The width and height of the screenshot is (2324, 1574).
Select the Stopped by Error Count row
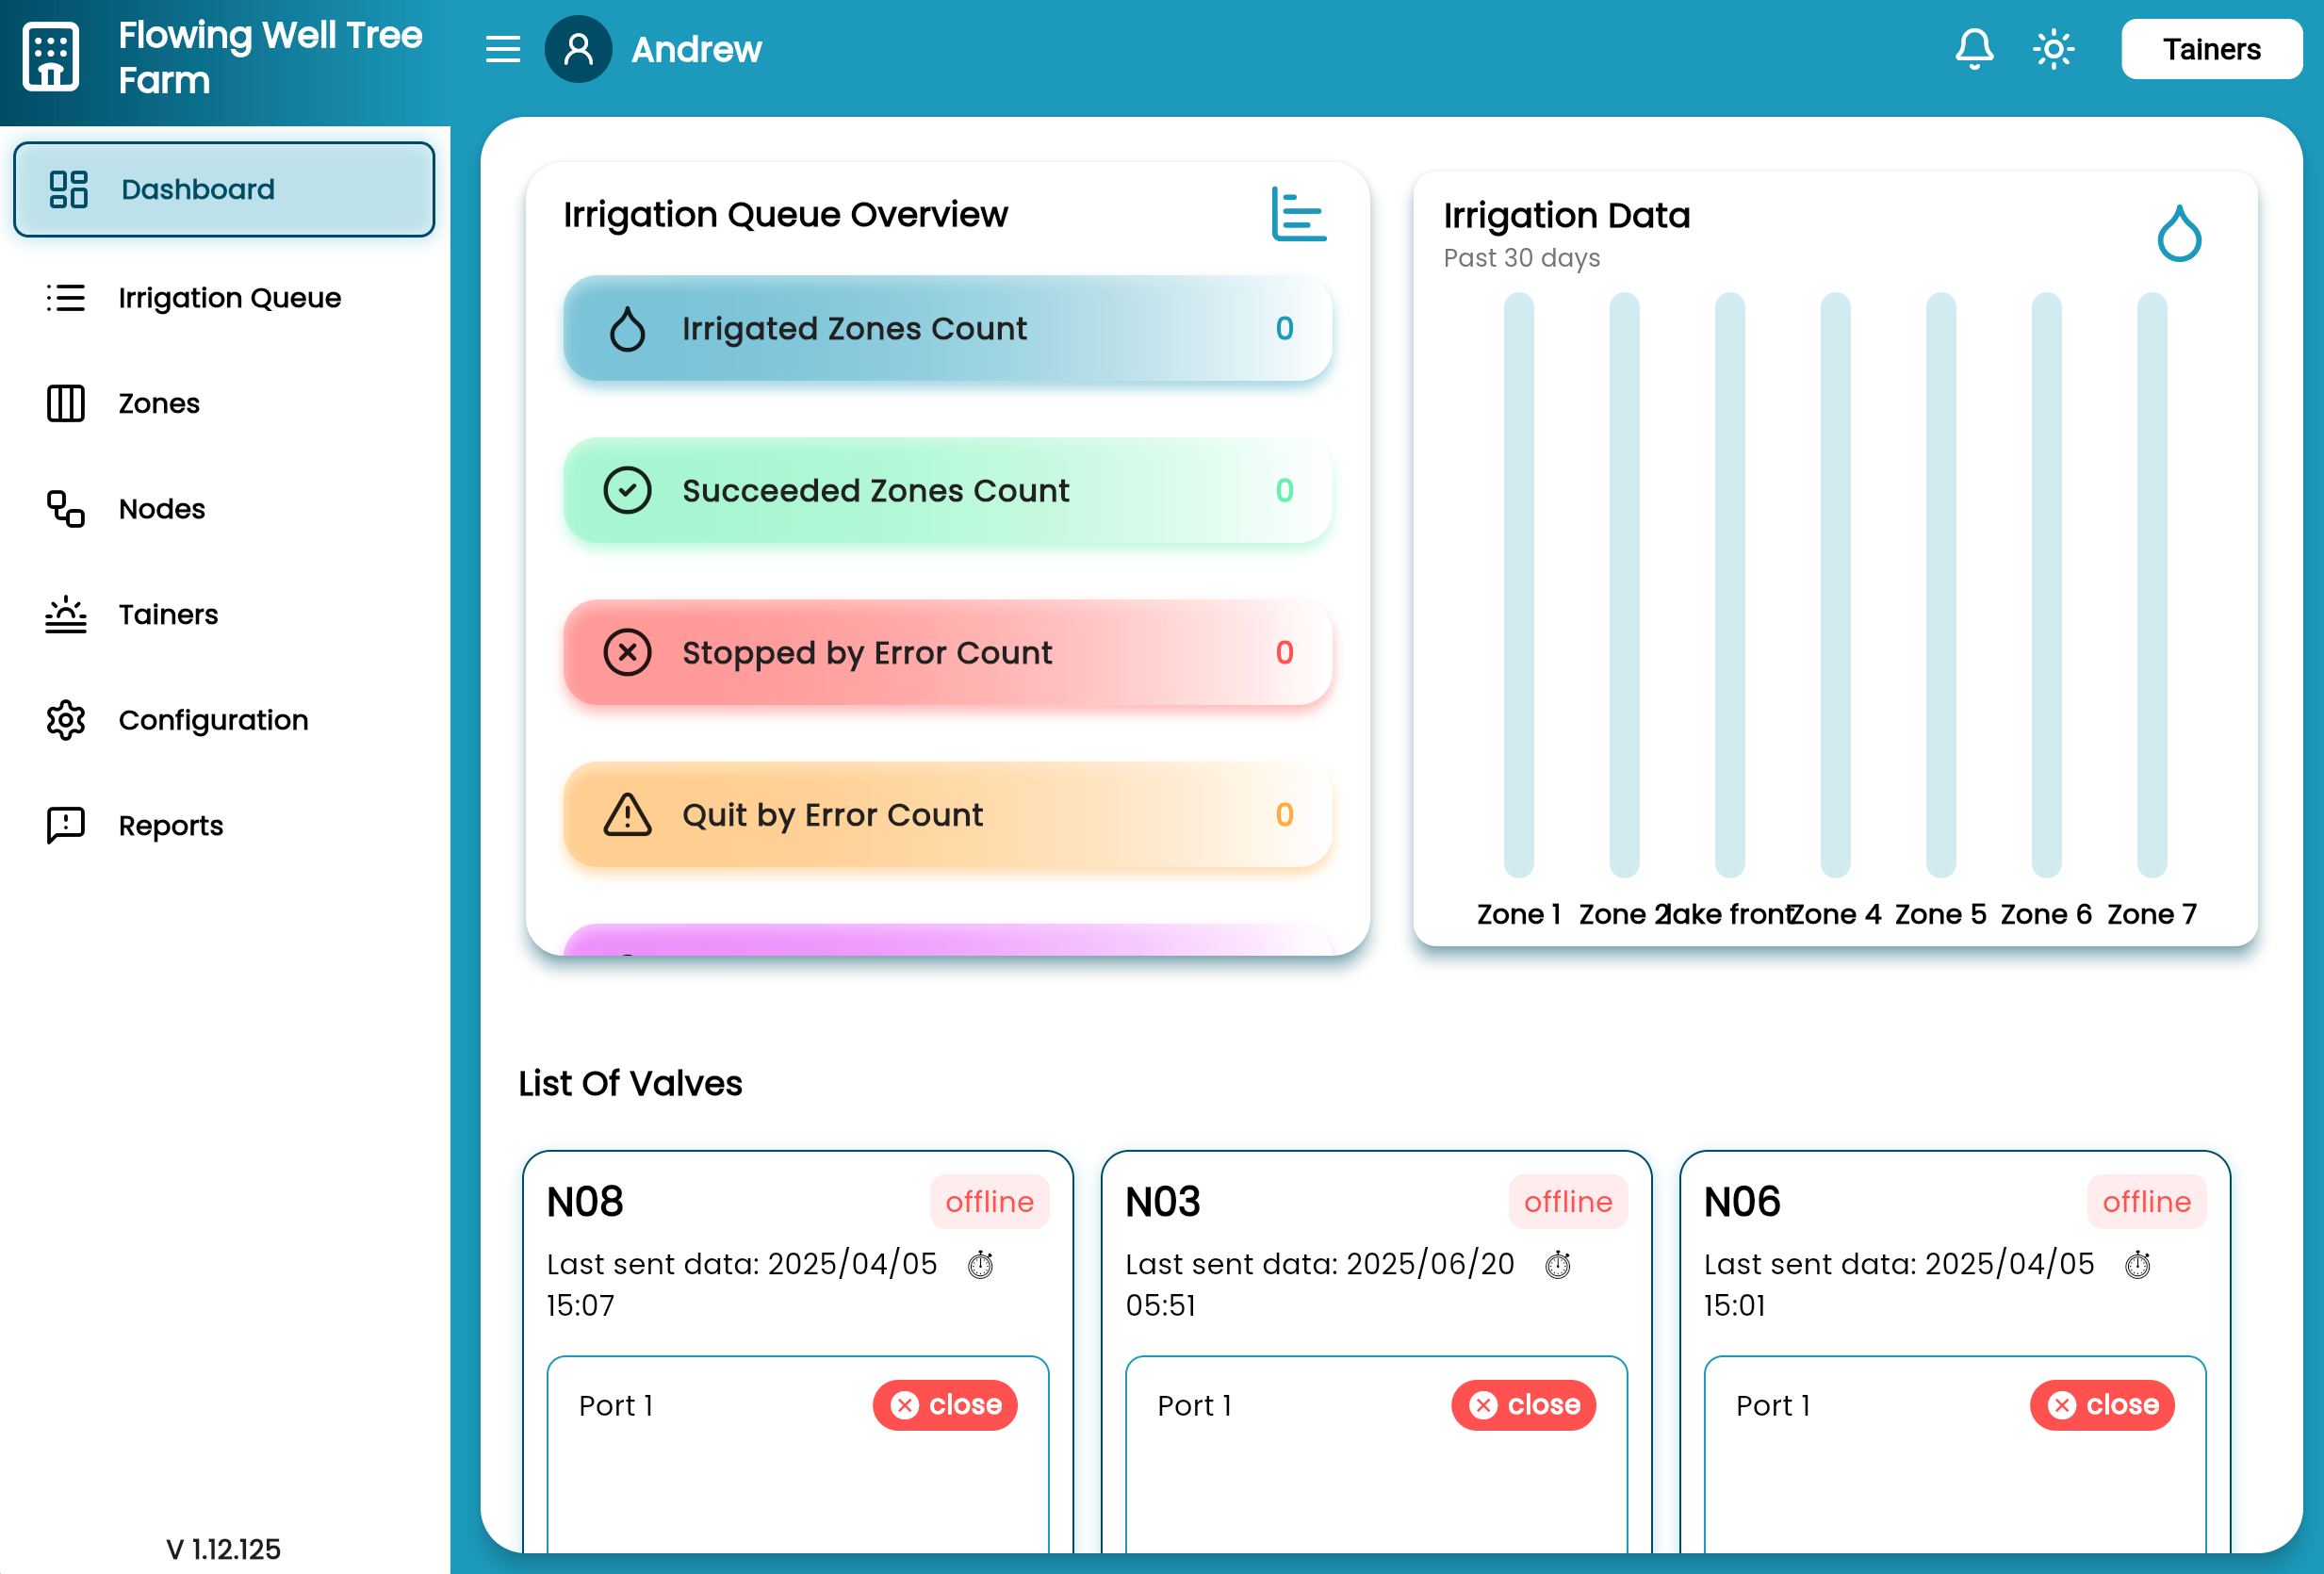947,653
